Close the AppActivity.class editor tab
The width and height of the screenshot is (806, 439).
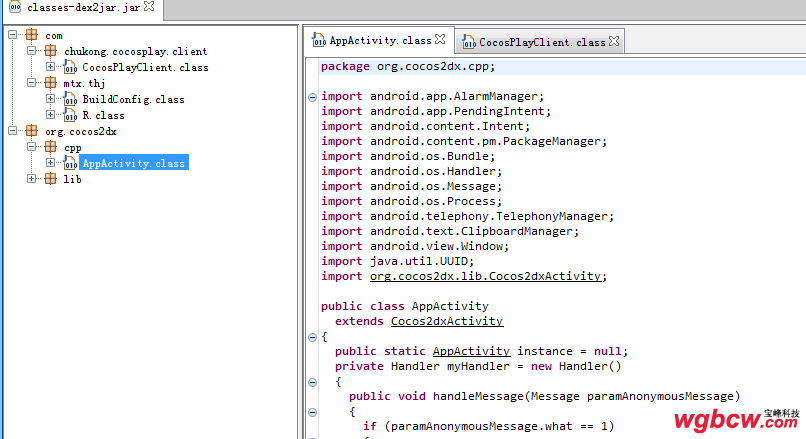click(x=440, y=41)
